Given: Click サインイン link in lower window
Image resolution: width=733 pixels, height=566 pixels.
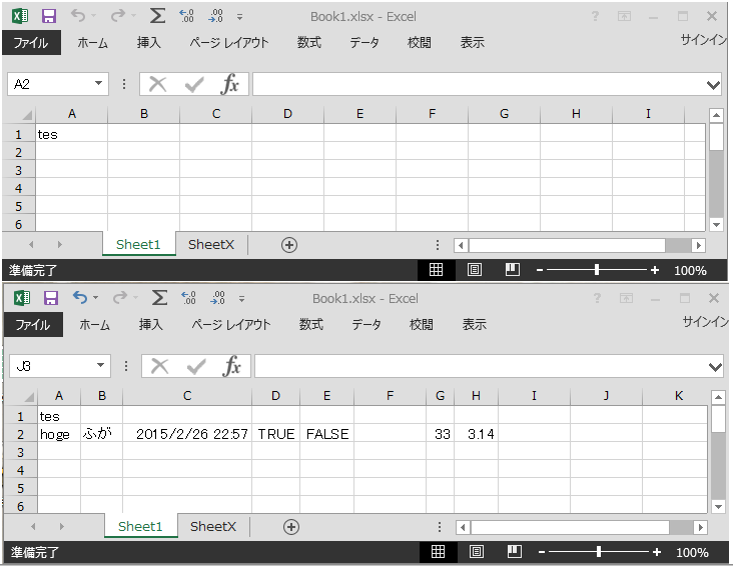Looking at the screenshot, I should point(705,322).
